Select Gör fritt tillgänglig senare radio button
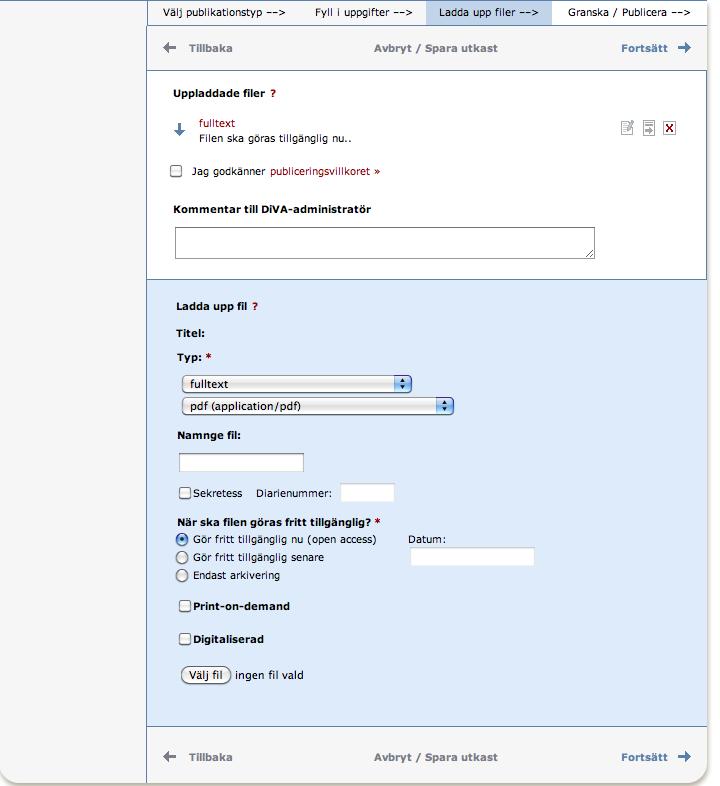This screenshot has height=786, width=720. click(182, 557)
